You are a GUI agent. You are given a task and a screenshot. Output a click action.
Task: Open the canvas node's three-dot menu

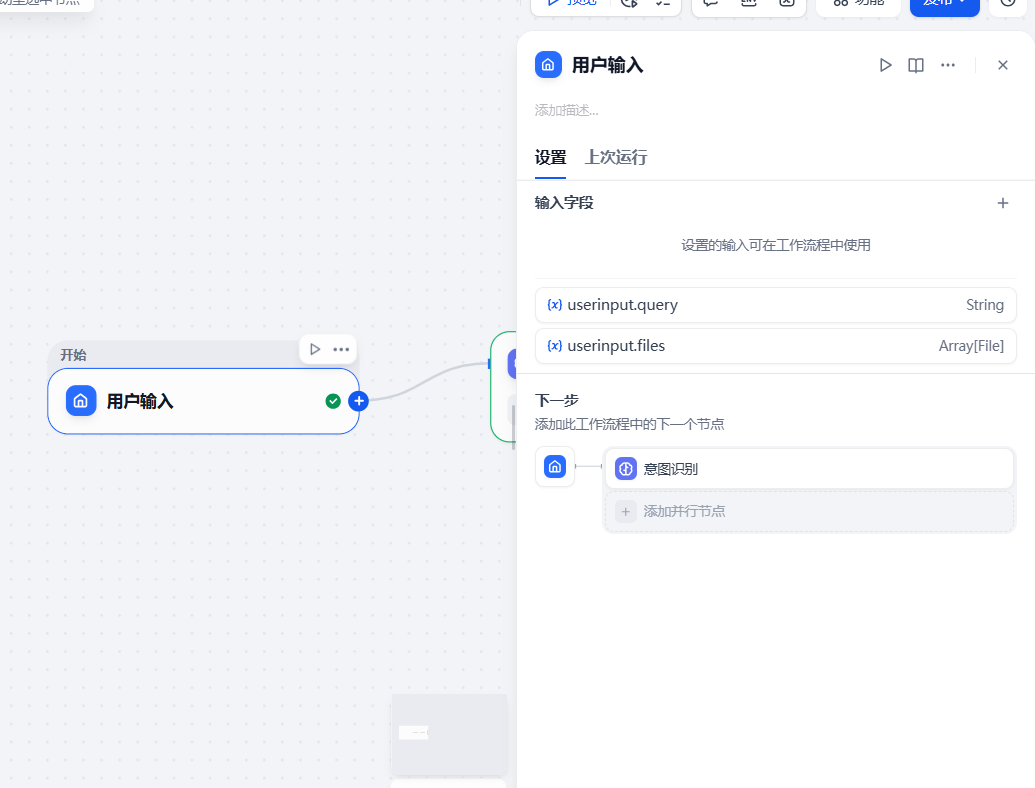(x=341, y=349)
